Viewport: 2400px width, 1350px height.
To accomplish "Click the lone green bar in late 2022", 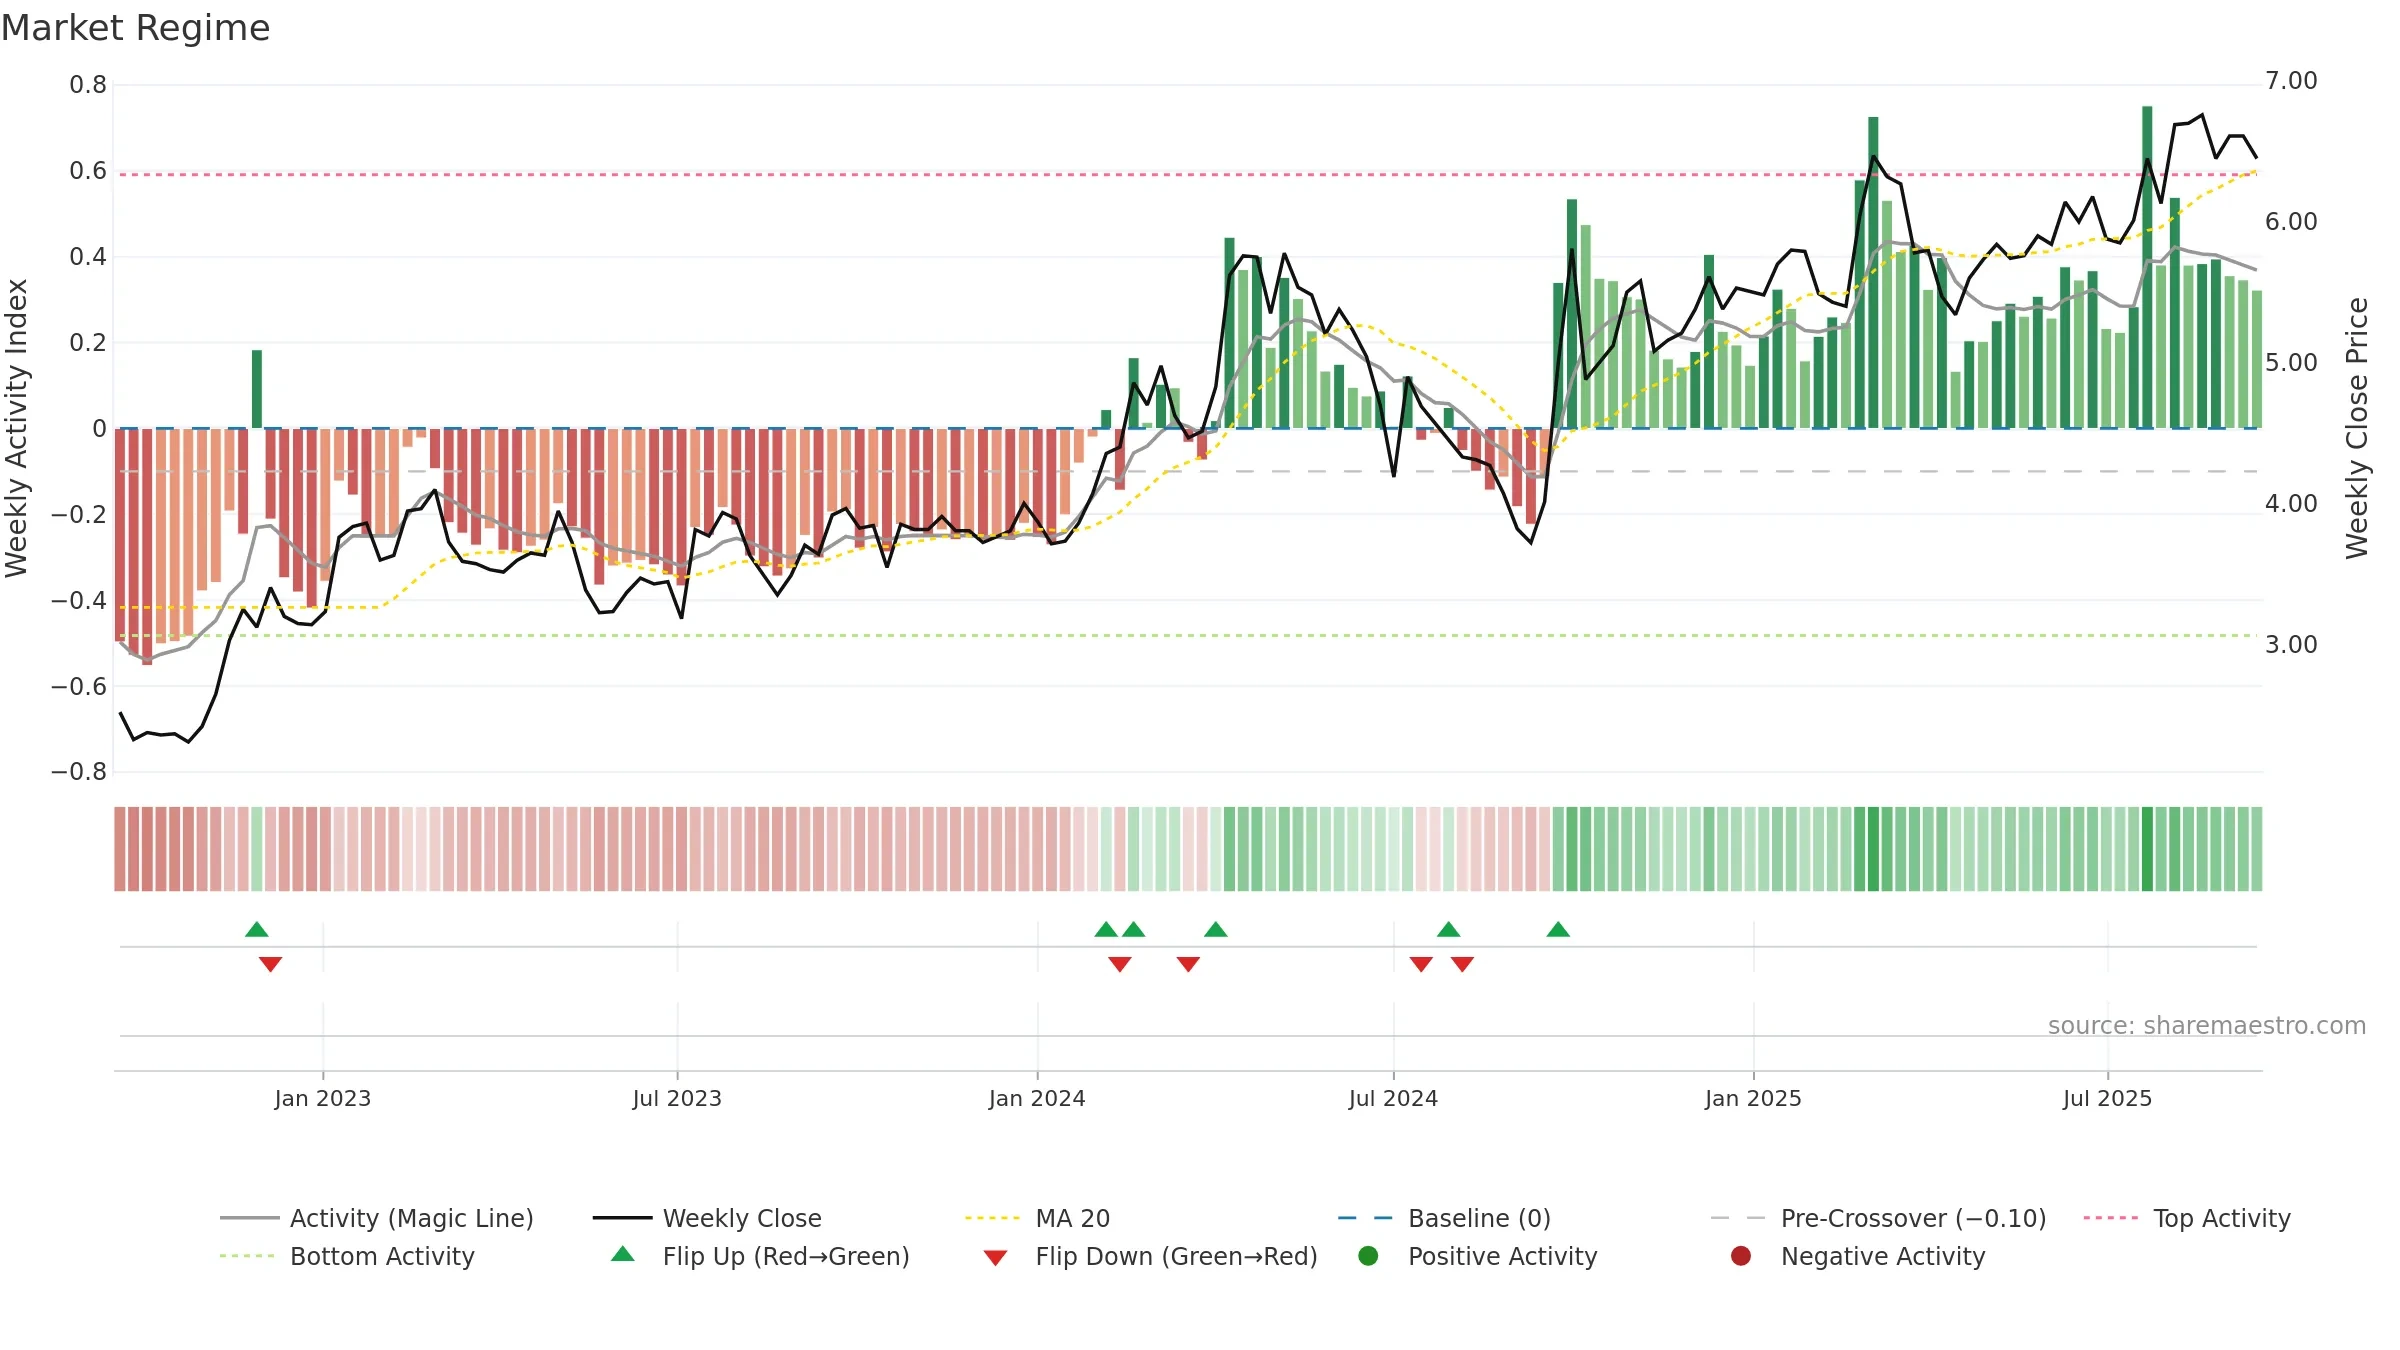I will (257, 389).
